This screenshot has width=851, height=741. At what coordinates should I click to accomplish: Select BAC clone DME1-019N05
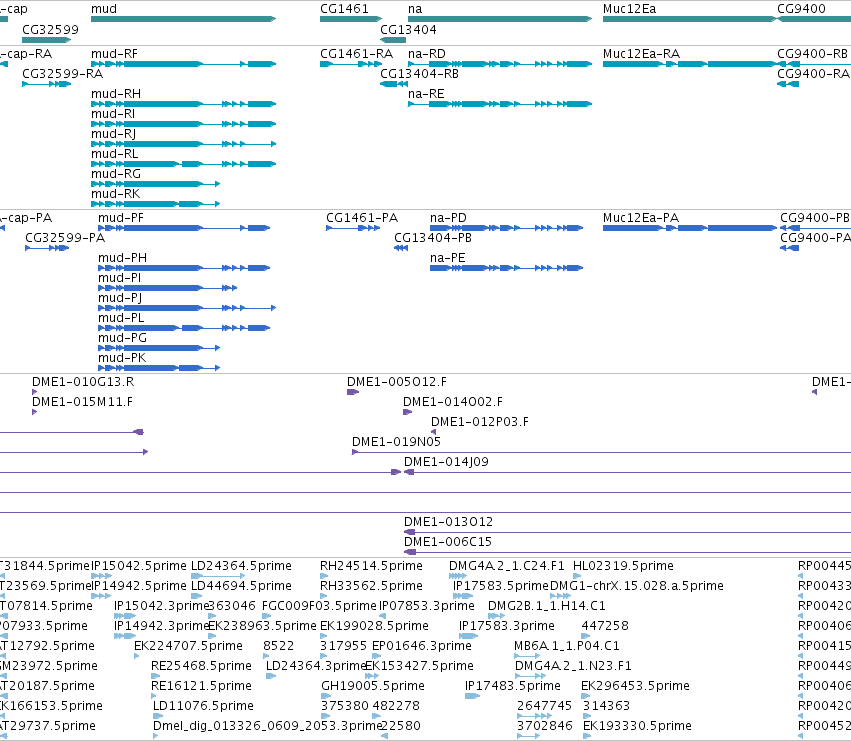[601, 452]
